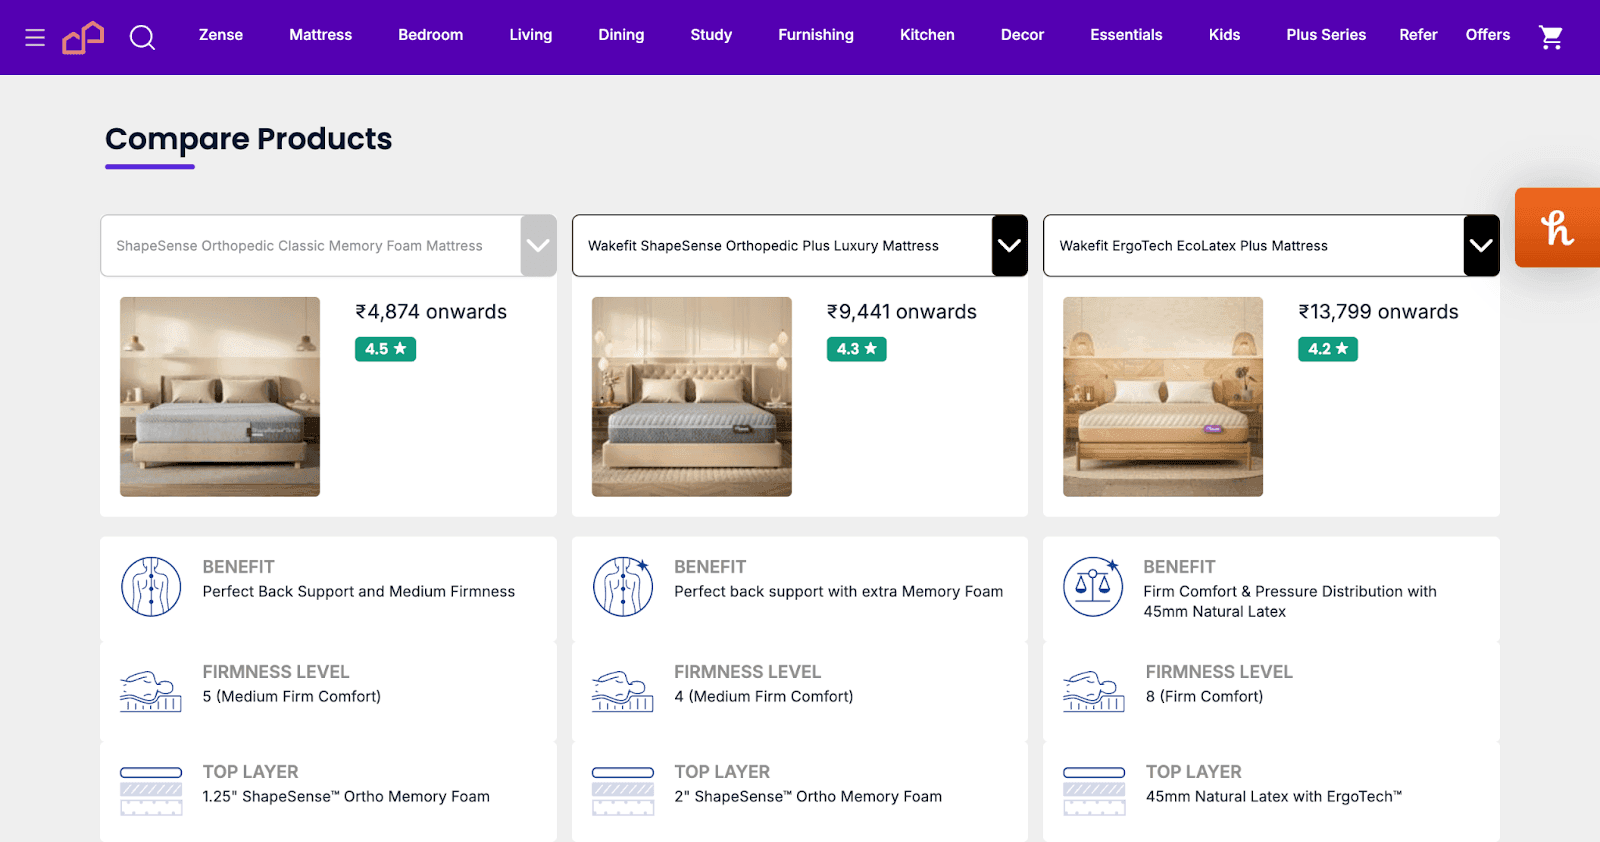Viewport: 1600px width, 842px height.
Task: Expand the ShapeSense Orthopedic Plus Luxury dropdown
Action: tap(1009, 246)
